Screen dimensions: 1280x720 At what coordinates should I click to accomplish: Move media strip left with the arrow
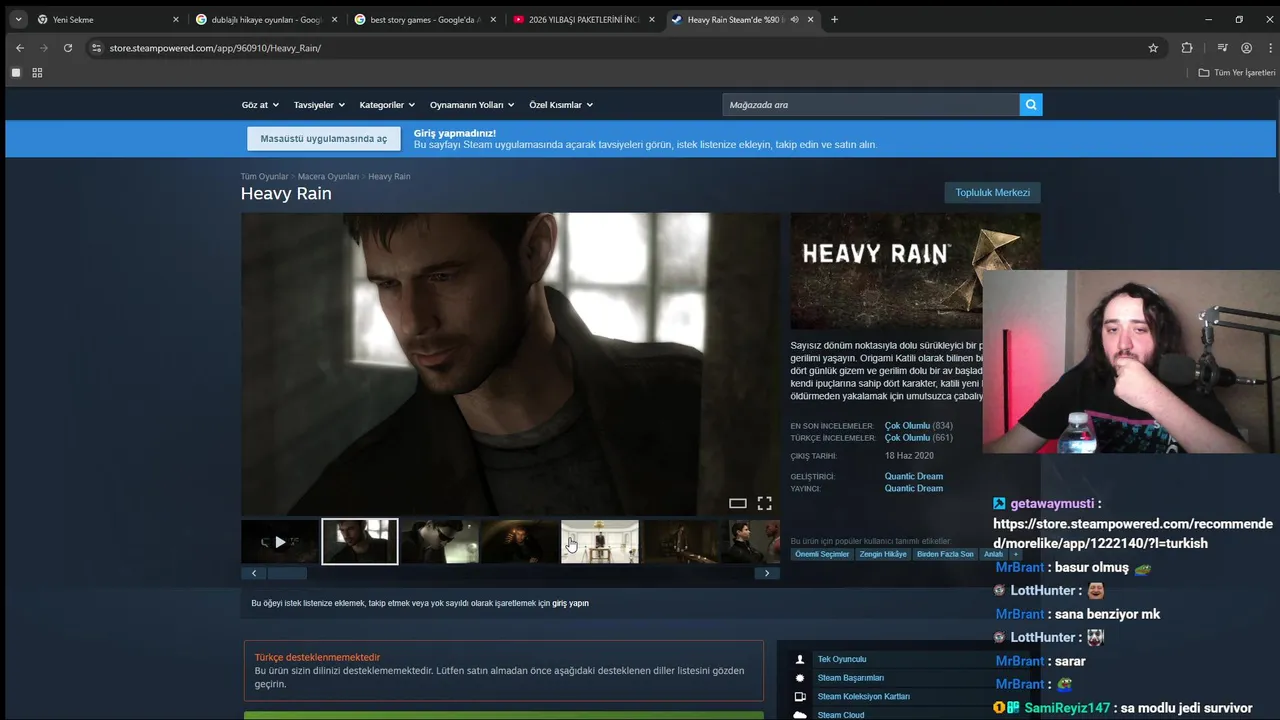254,573
